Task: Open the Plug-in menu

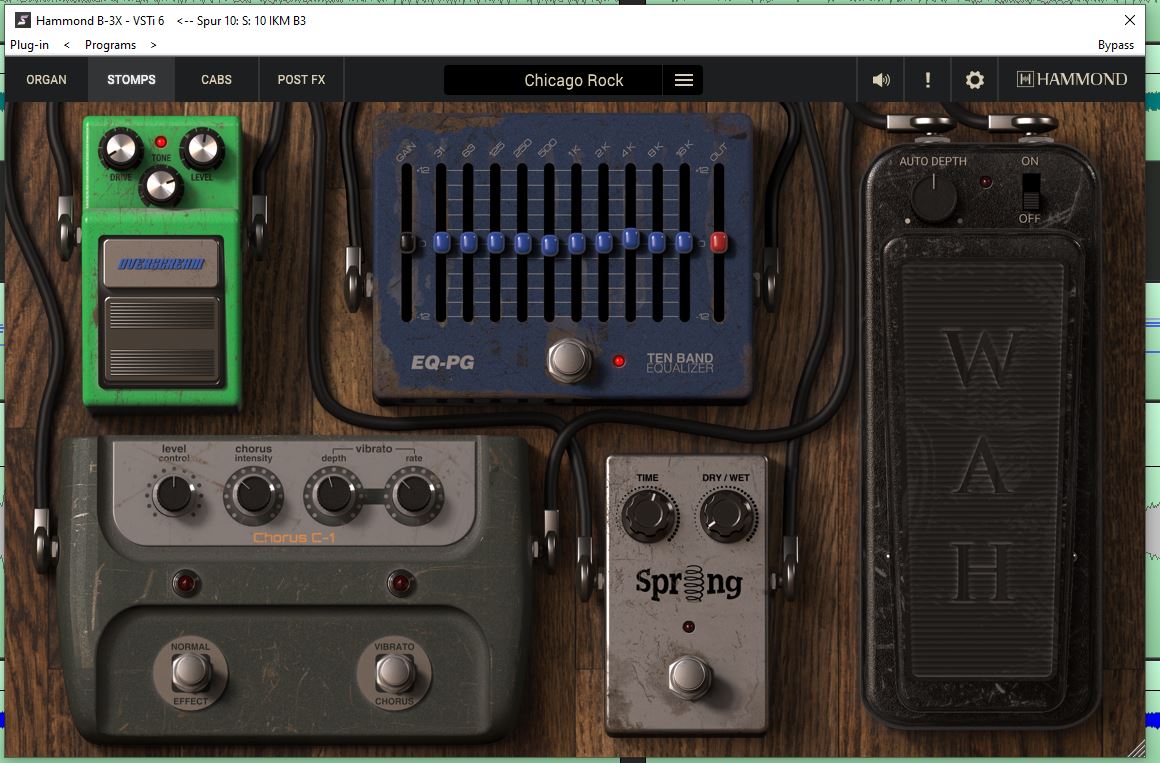Action: point(30,45)
